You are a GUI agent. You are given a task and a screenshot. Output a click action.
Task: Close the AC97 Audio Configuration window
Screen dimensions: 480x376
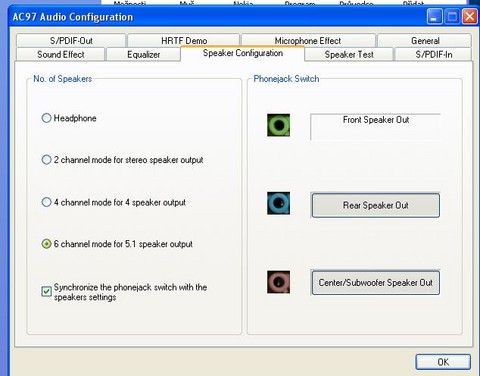(x=470, y=16)
